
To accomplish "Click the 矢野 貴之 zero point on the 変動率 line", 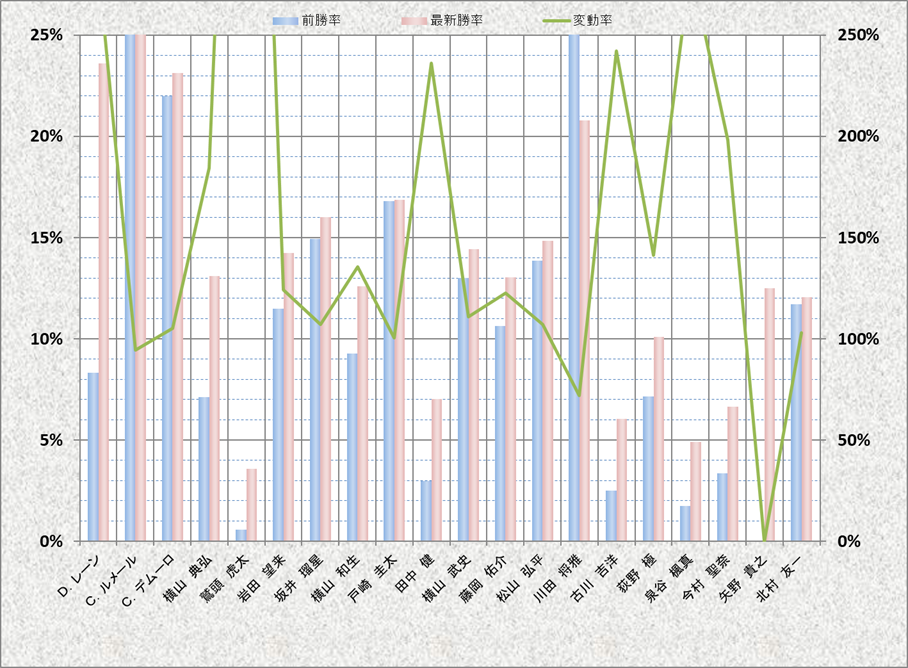I will 764,539.
